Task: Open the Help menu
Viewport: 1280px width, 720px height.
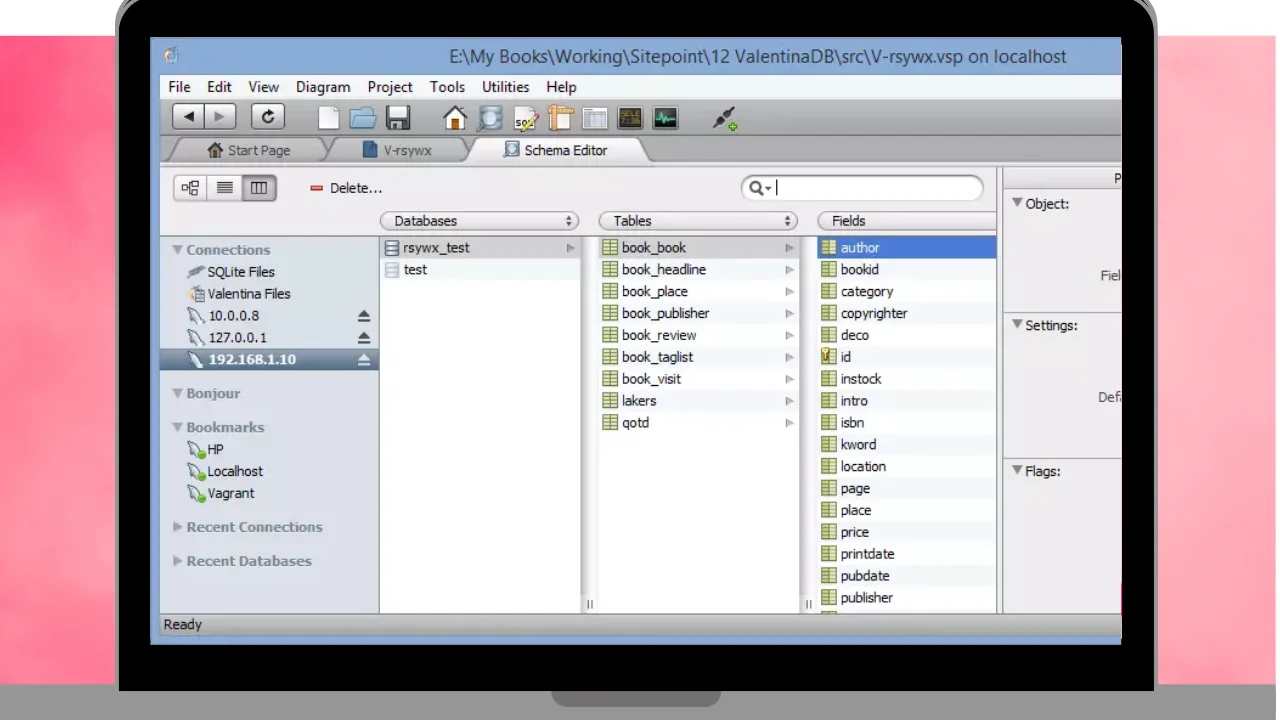Action: pos(561,87)
